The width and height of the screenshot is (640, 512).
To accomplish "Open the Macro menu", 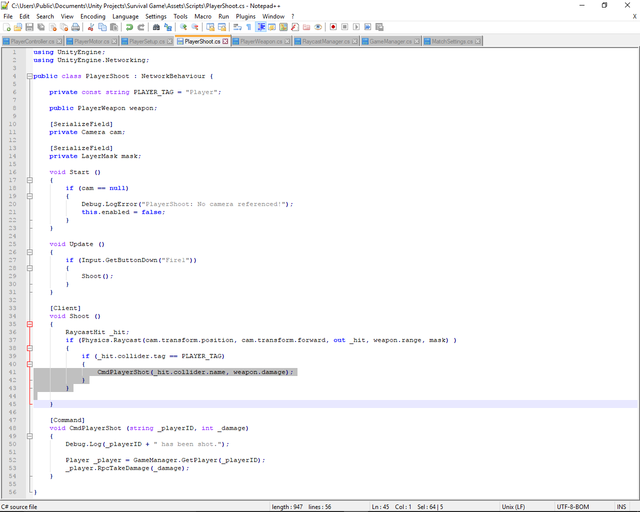I will pyautogui.click(x=203, y=16).
